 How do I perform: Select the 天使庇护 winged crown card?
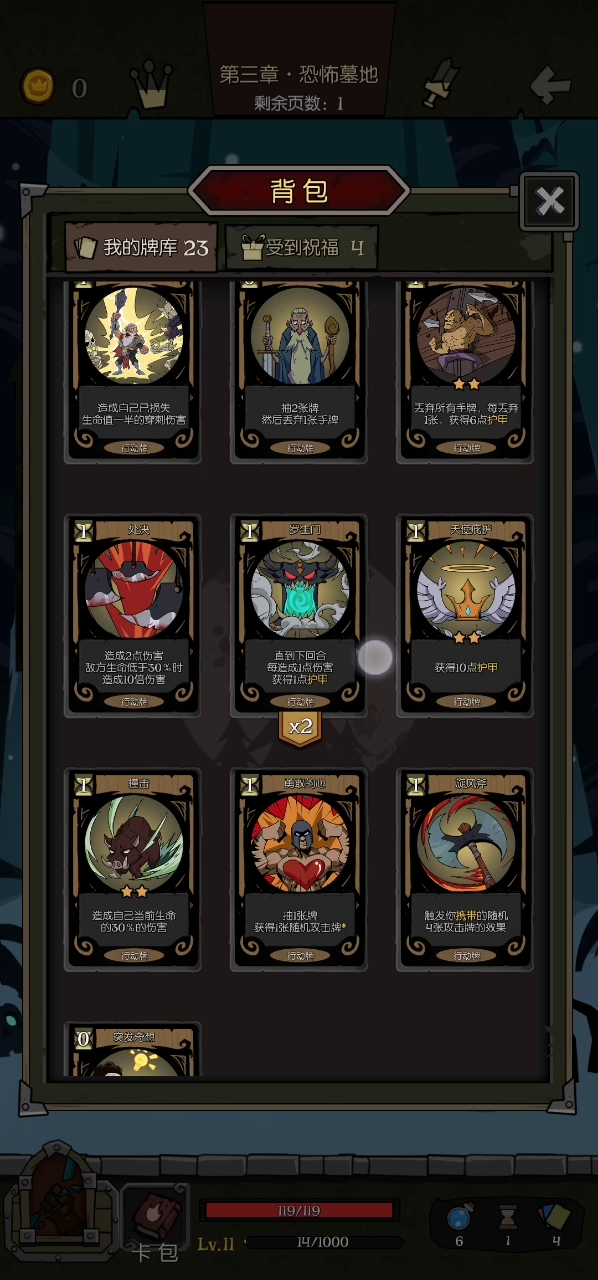point(465,615)
